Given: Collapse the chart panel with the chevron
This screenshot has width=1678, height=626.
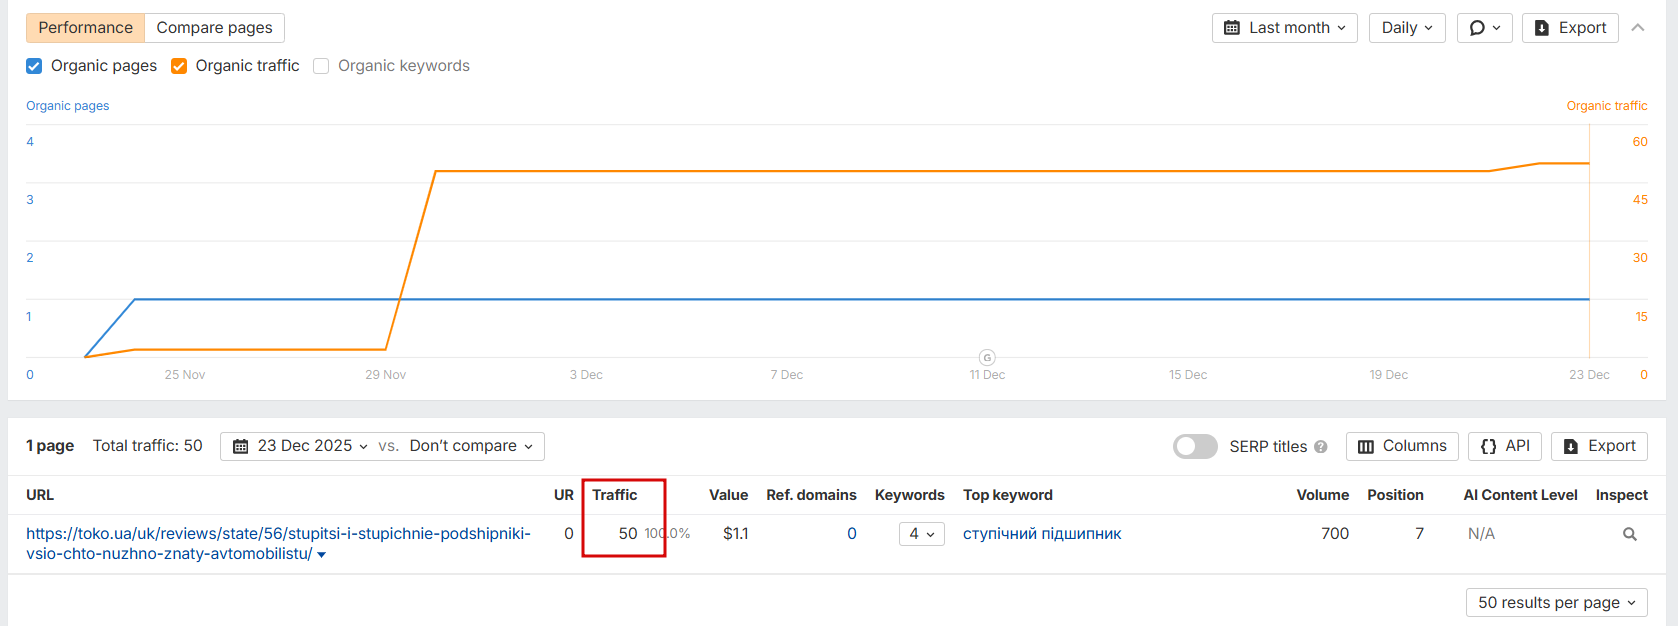Looking at the screenshot, I should [x=1638, y=28].
